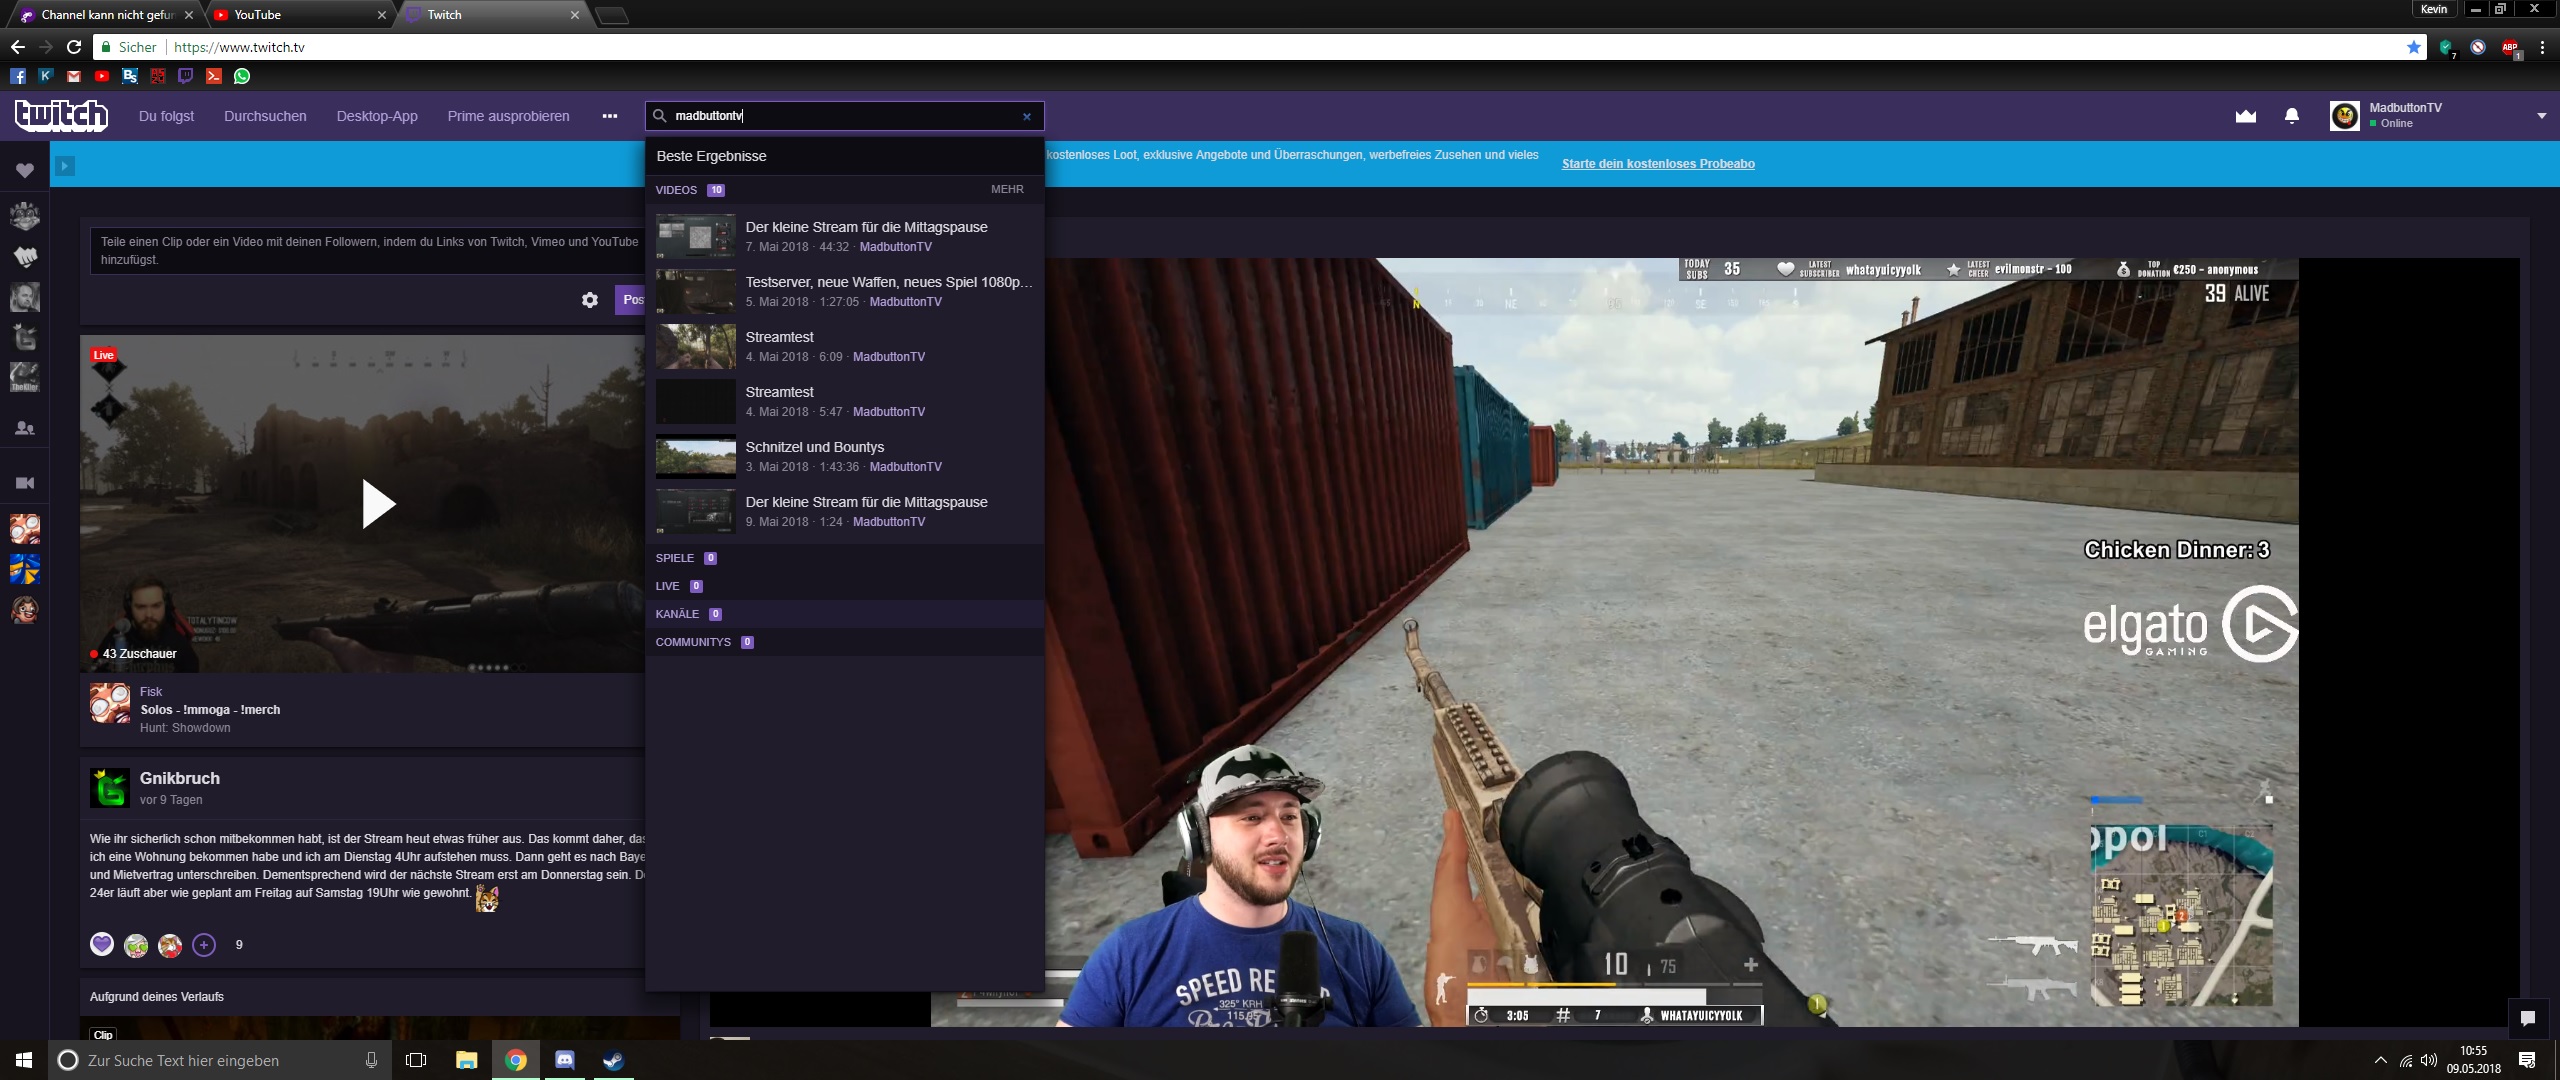Play the Fisk live stream preview
The image size is (2560, 1080).
click(x=378, y=504)
